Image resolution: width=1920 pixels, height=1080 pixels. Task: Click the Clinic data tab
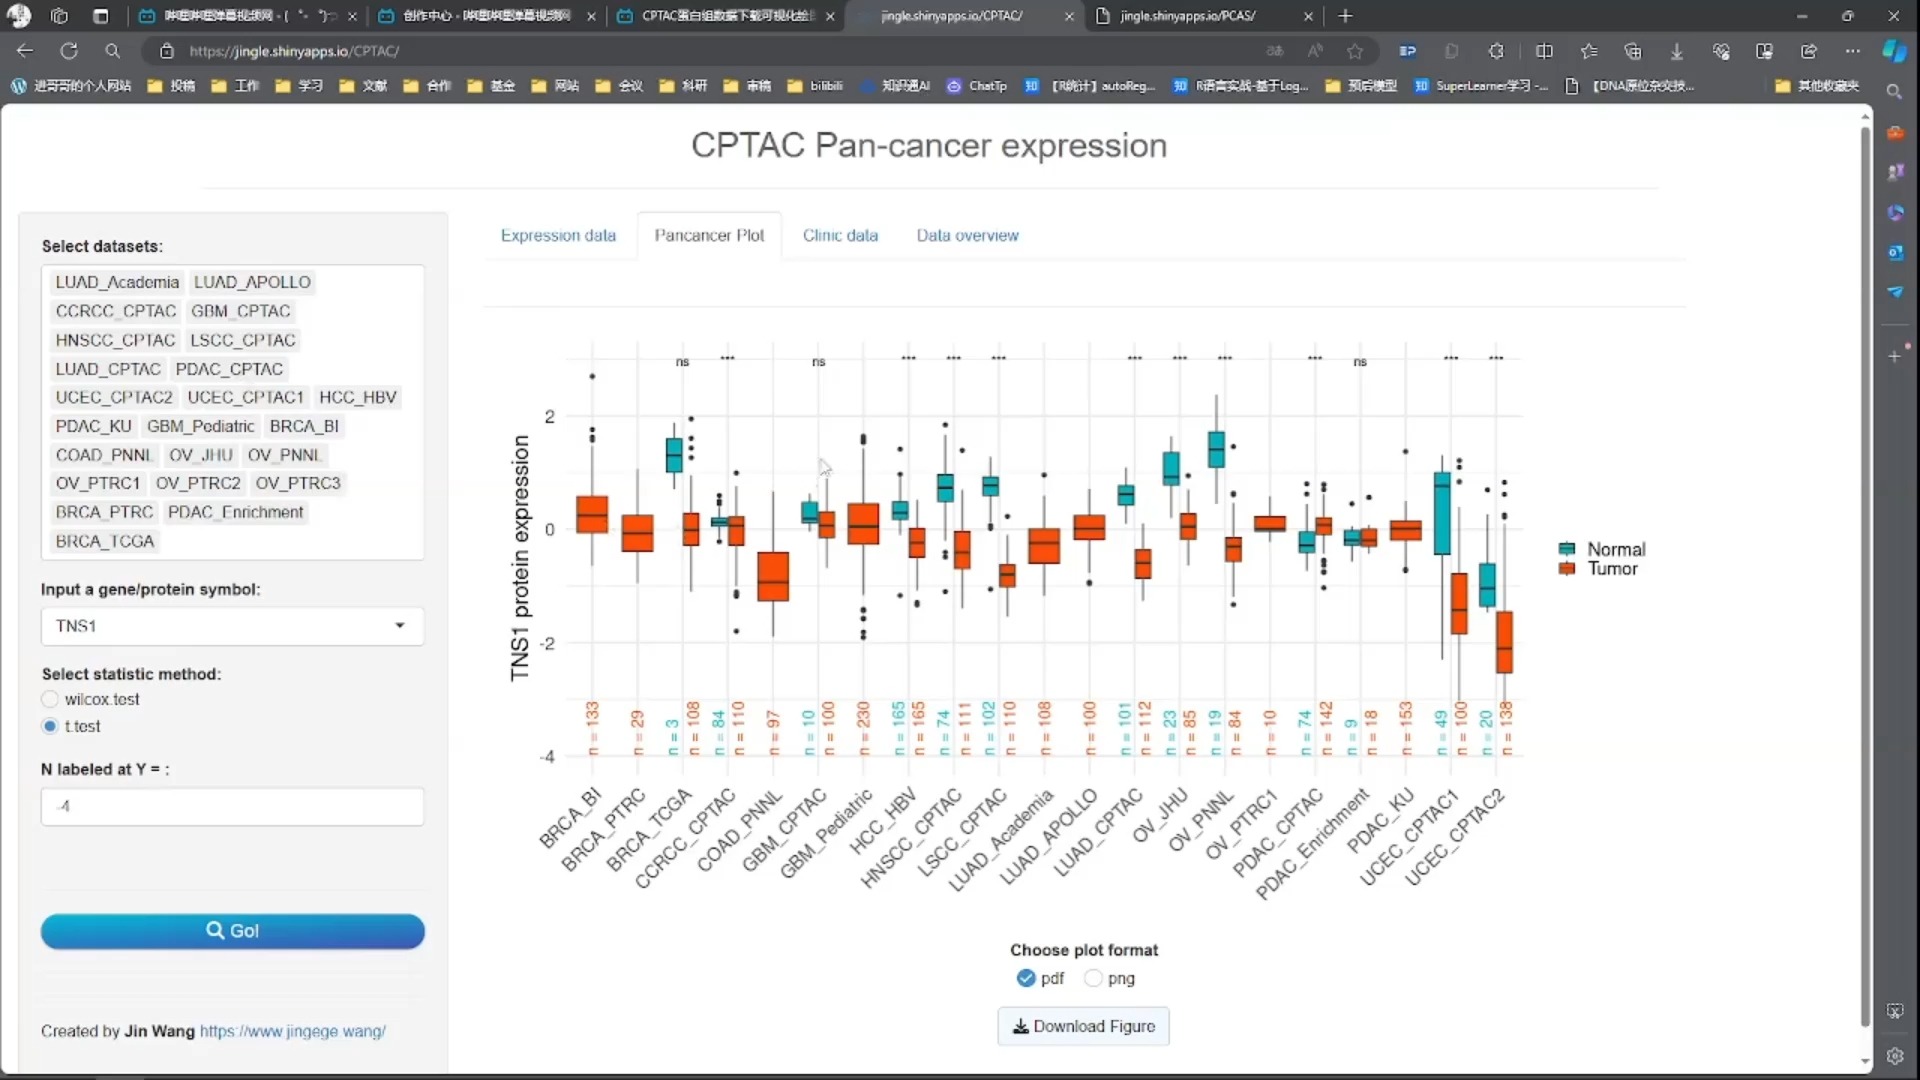(x=840, y=233)
